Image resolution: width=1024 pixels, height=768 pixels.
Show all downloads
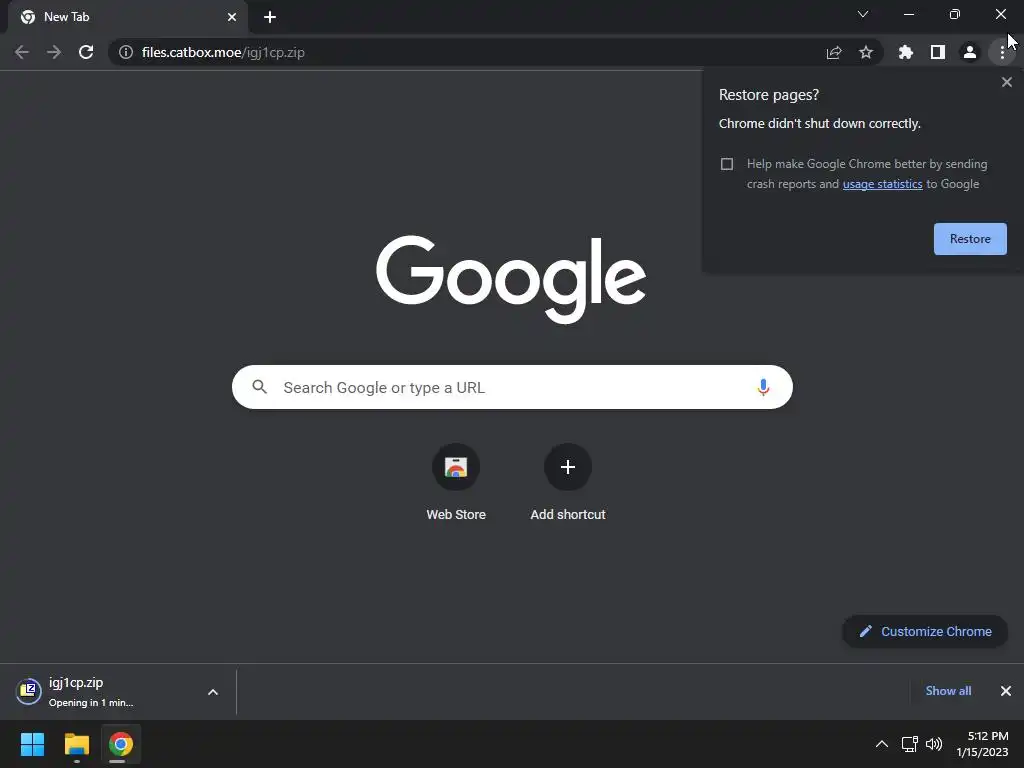[x=948, y=691]
